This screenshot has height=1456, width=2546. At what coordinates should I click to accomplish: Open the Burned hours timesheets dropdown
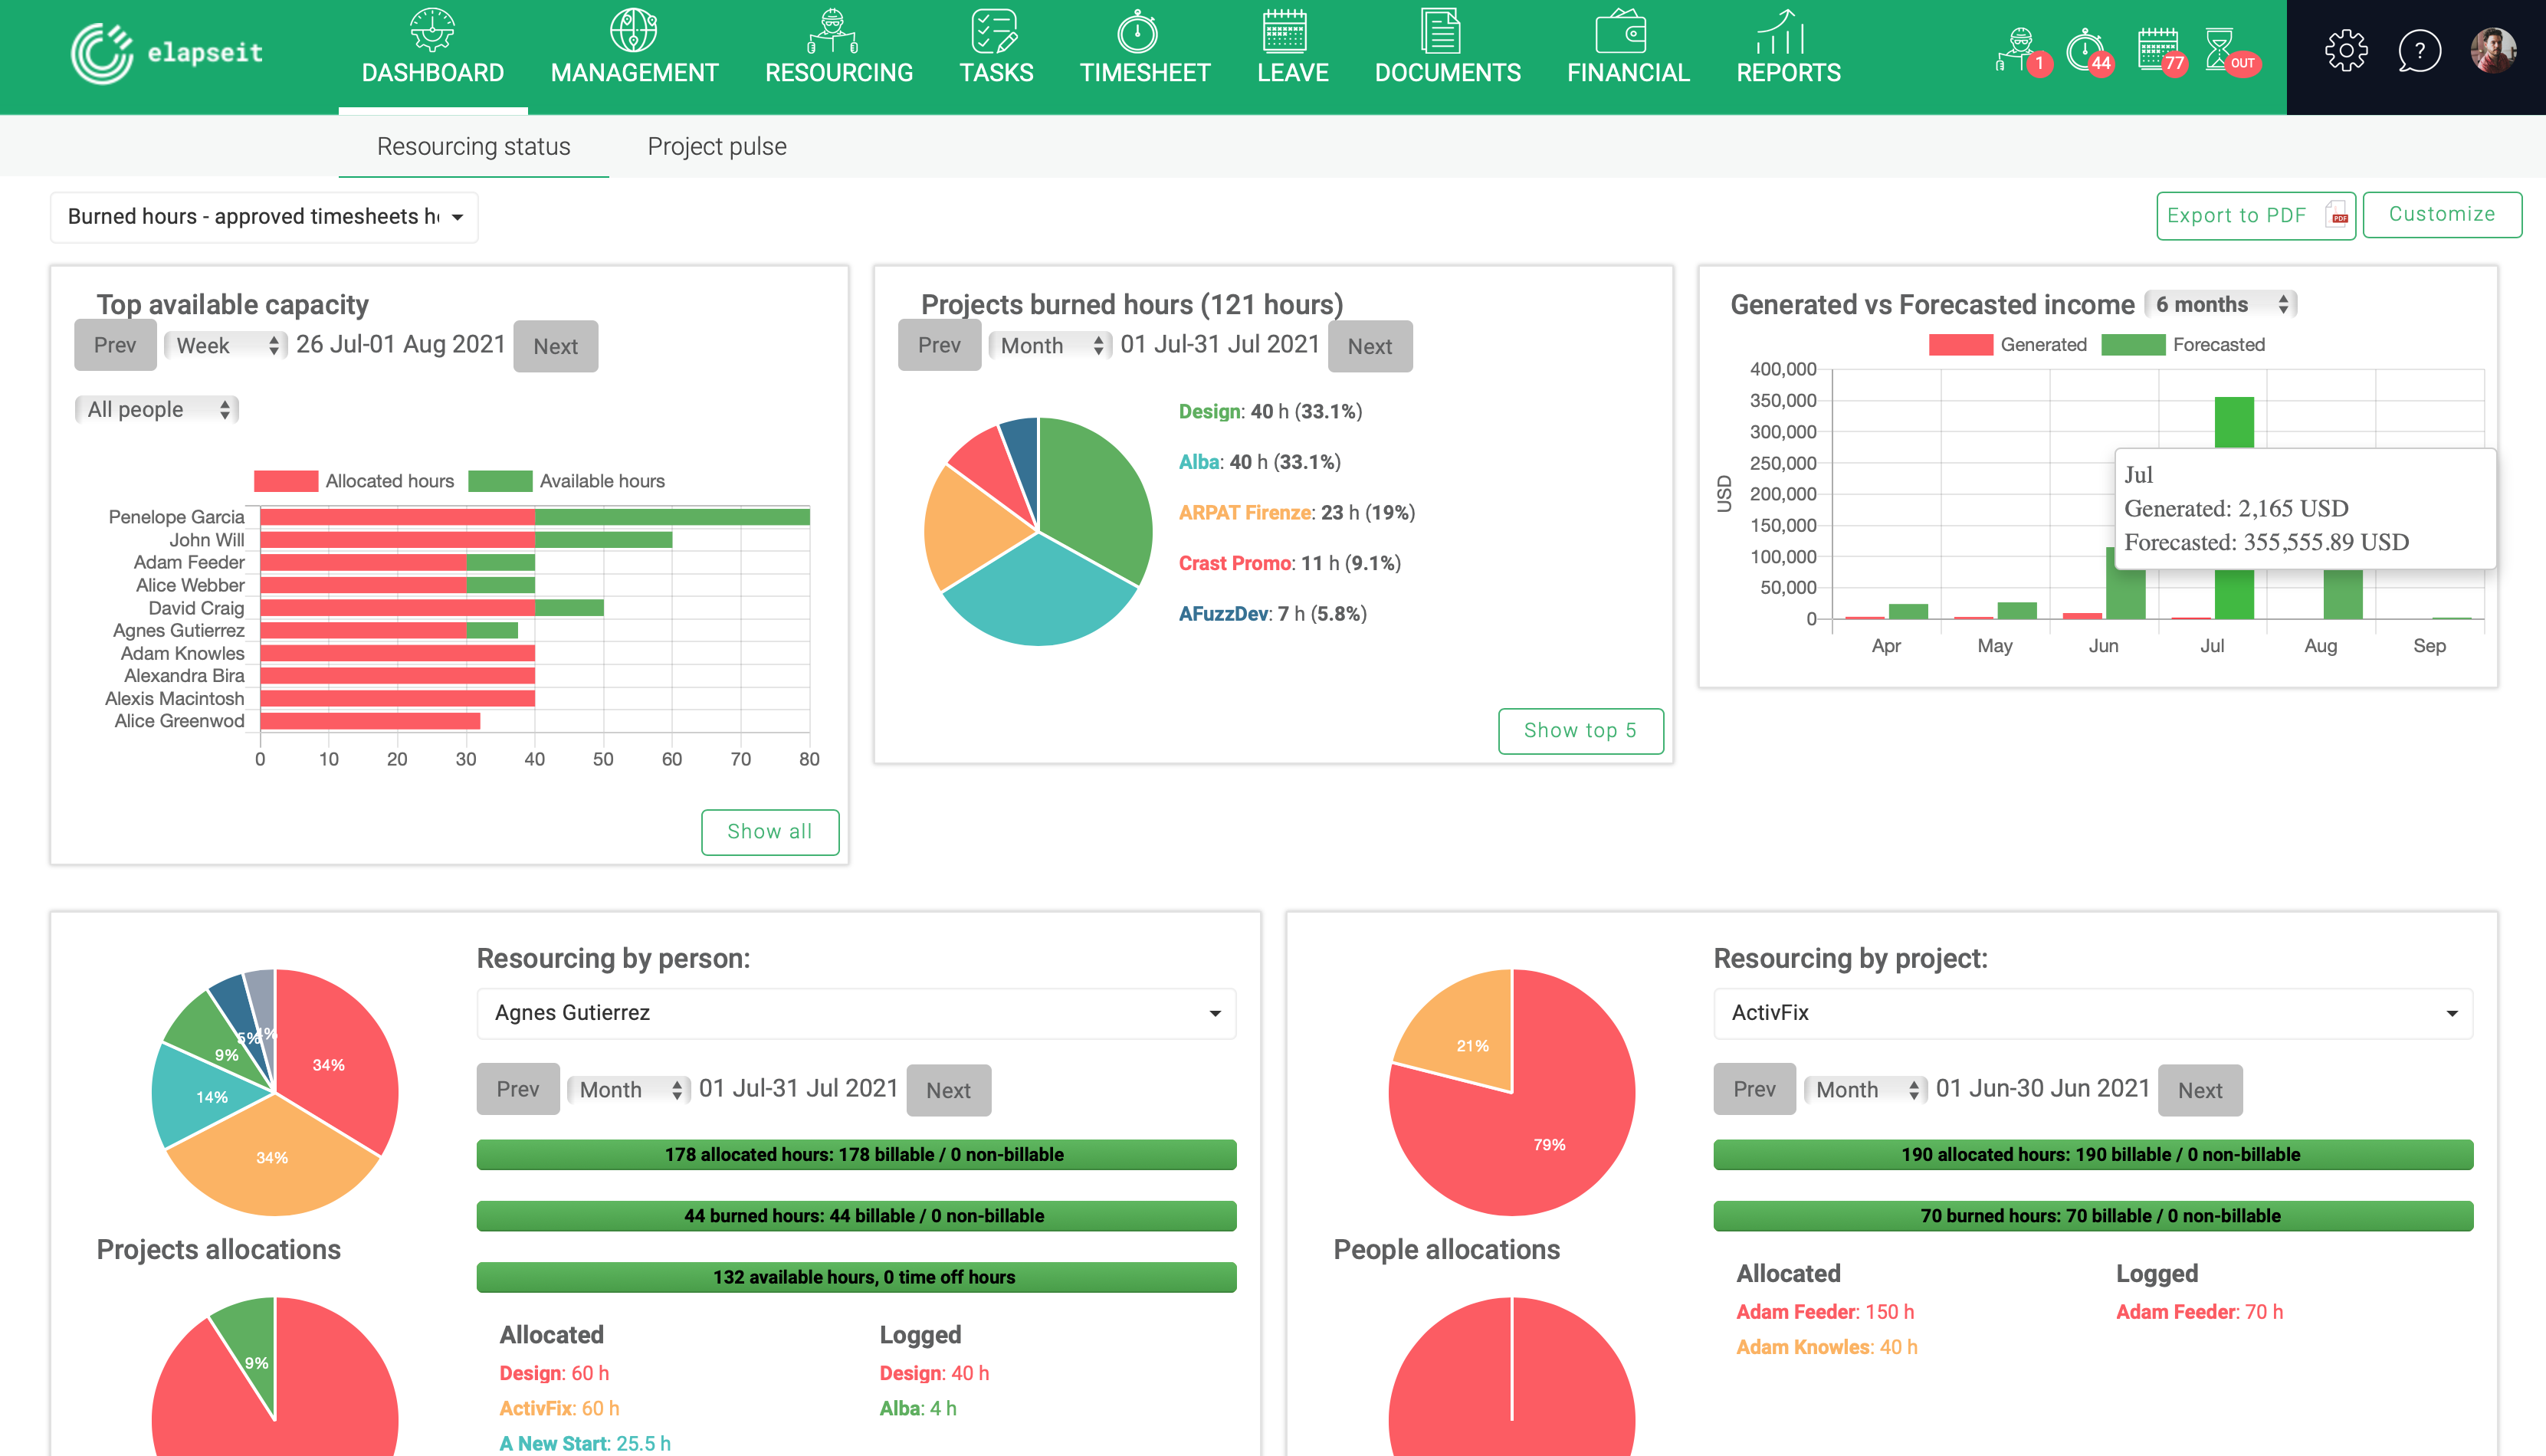264,217
